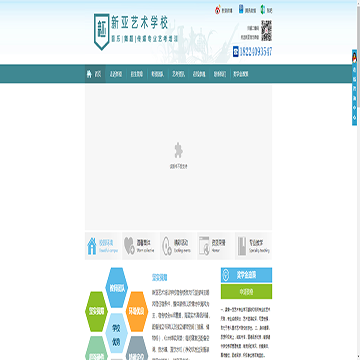Click the blue 奖学金政策 banner button
The width and height of the screenshot is (360, 360).
tap(246, 275)
